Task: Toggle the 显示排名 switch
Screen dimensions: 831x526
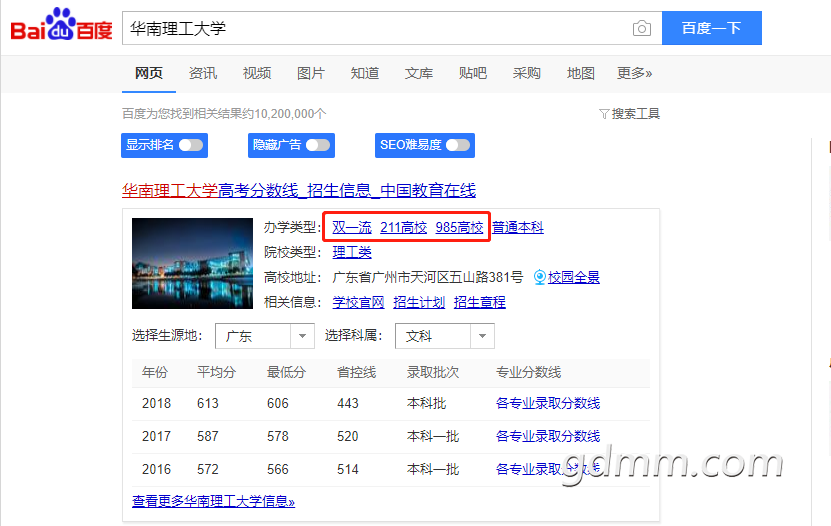Action: pyautogui.click(x=190, y=145)
